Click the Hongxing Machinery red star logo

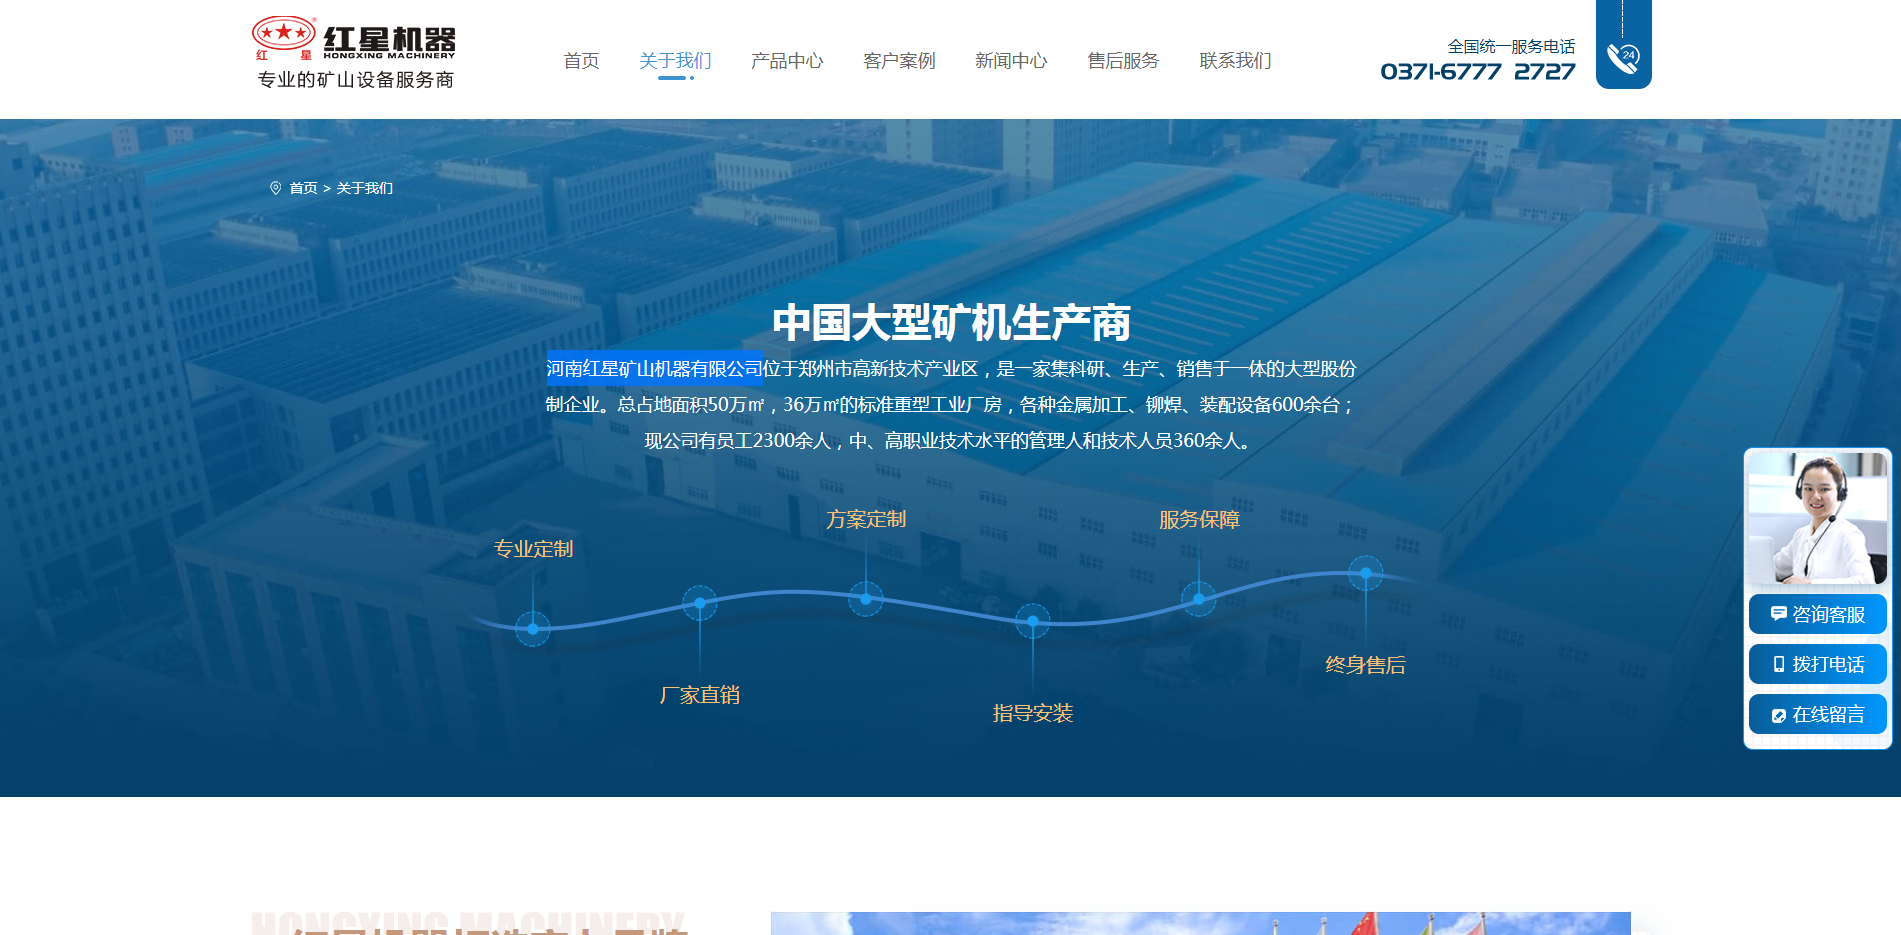[284, 34]
